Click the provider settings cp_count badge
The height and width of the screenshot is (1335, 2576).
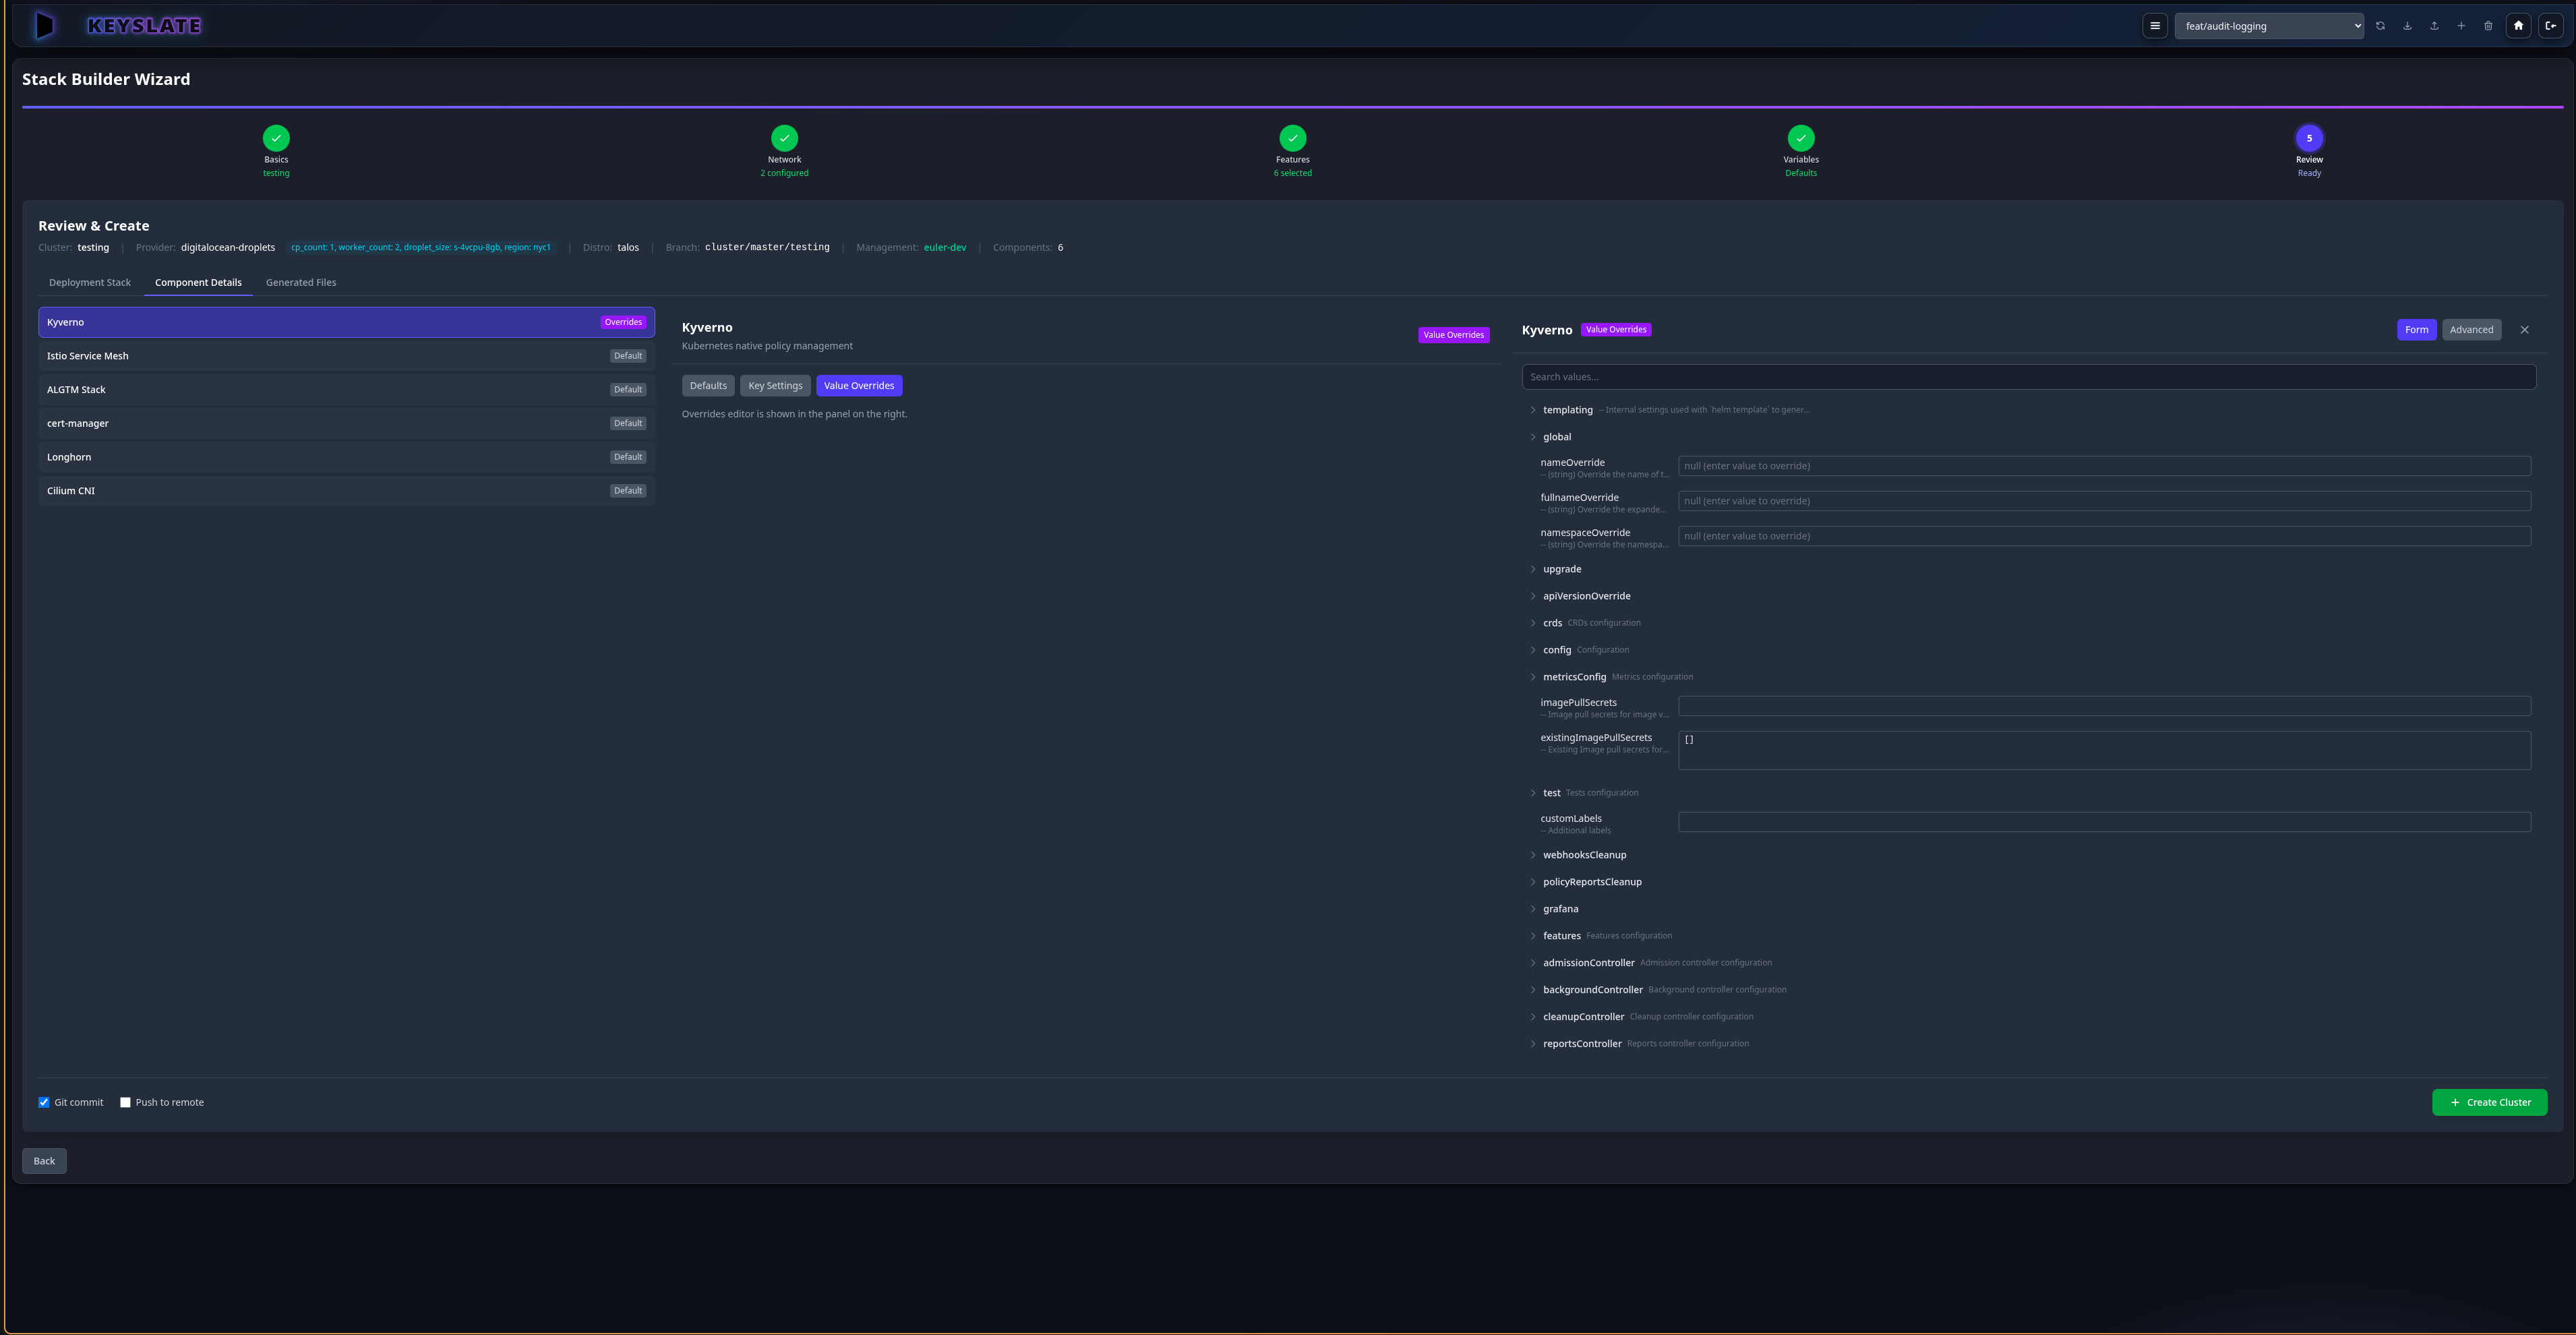pyautogui.click(x=420, y=248)
